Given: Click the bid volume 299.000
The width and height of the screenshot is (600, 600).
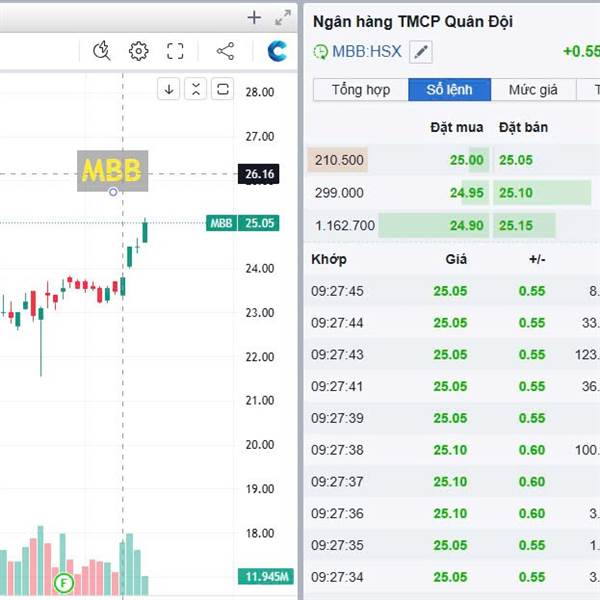Looking at the screenshot, I should [339, 193].
